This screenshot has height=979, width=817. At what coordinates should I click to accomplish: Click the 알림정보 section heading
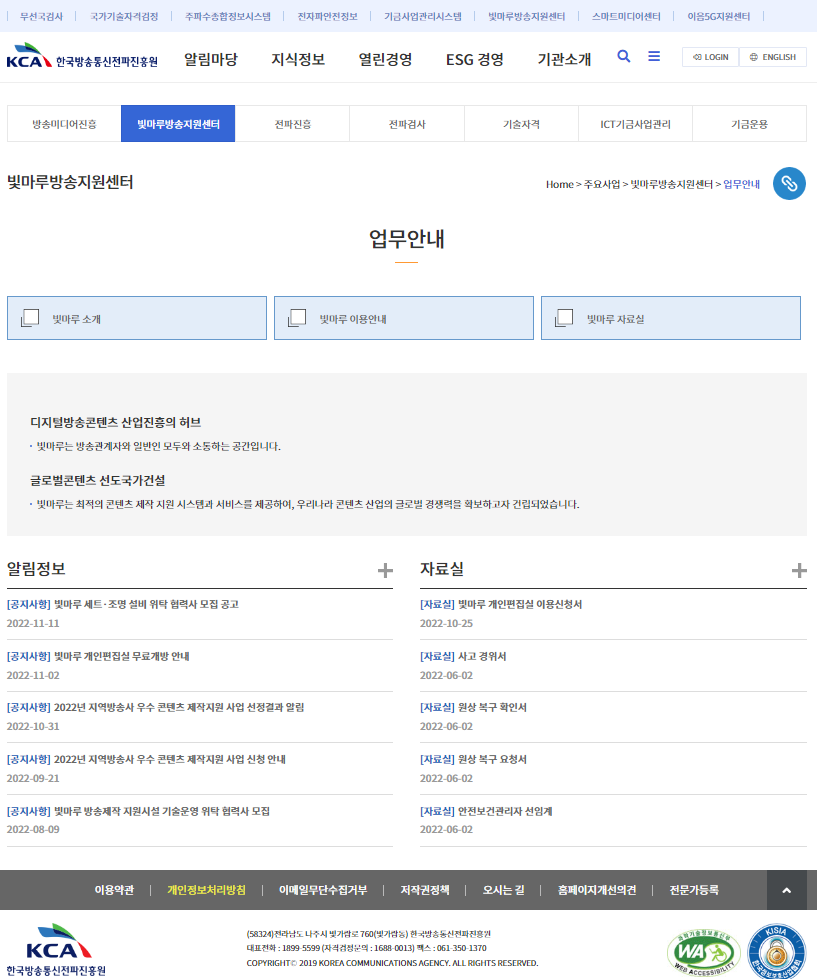tap(36, 569)
